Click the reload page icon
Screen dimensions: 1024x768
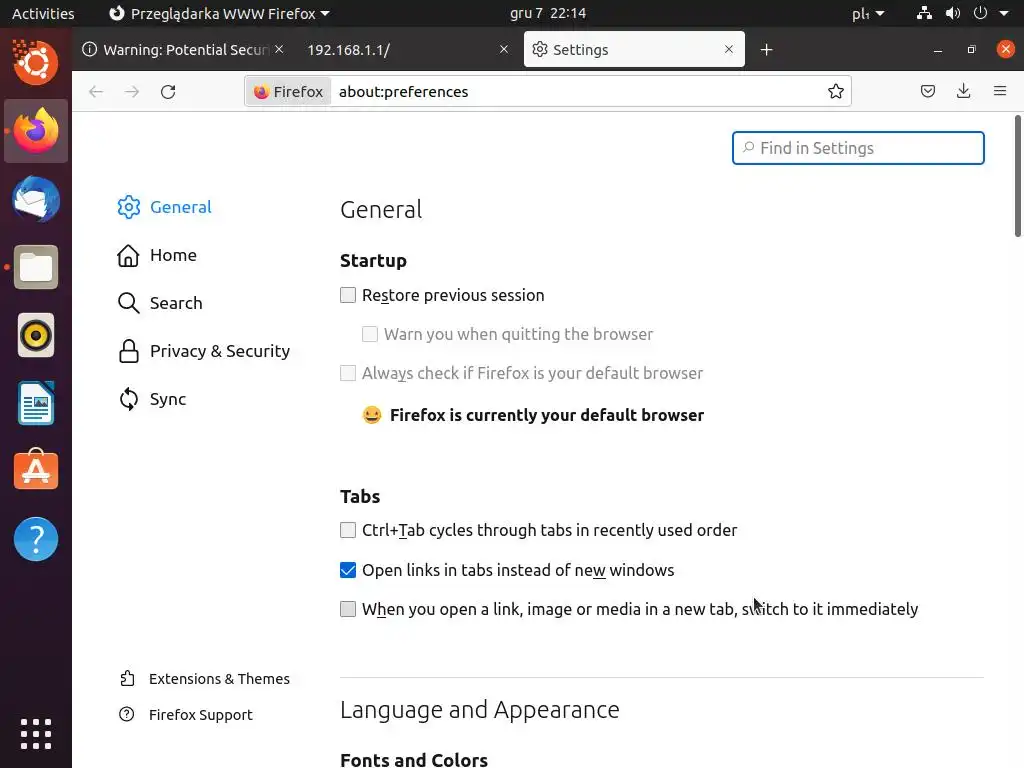[x=168, y=92]
